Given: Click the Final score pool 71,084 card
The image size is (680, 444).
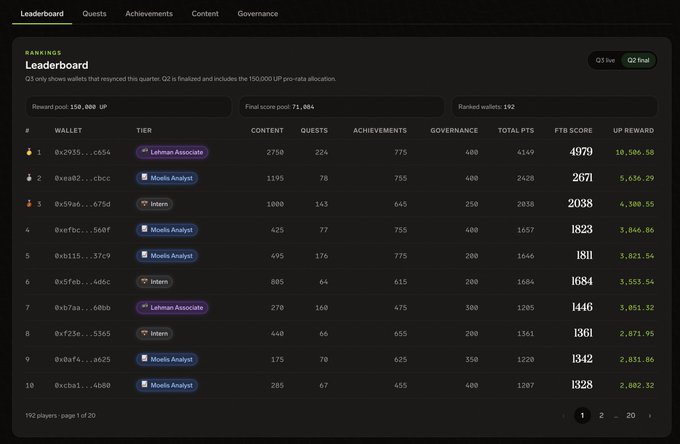Looking at the screenshot, I should click(x=341, y=107).
